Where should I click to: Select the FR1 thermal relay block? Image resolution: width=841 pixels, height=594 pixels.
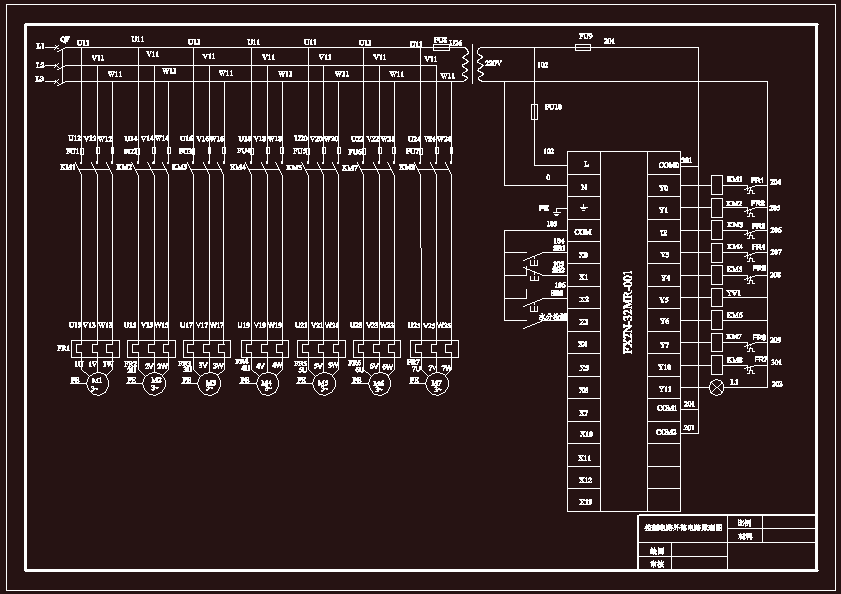click(x=95, y=349)
